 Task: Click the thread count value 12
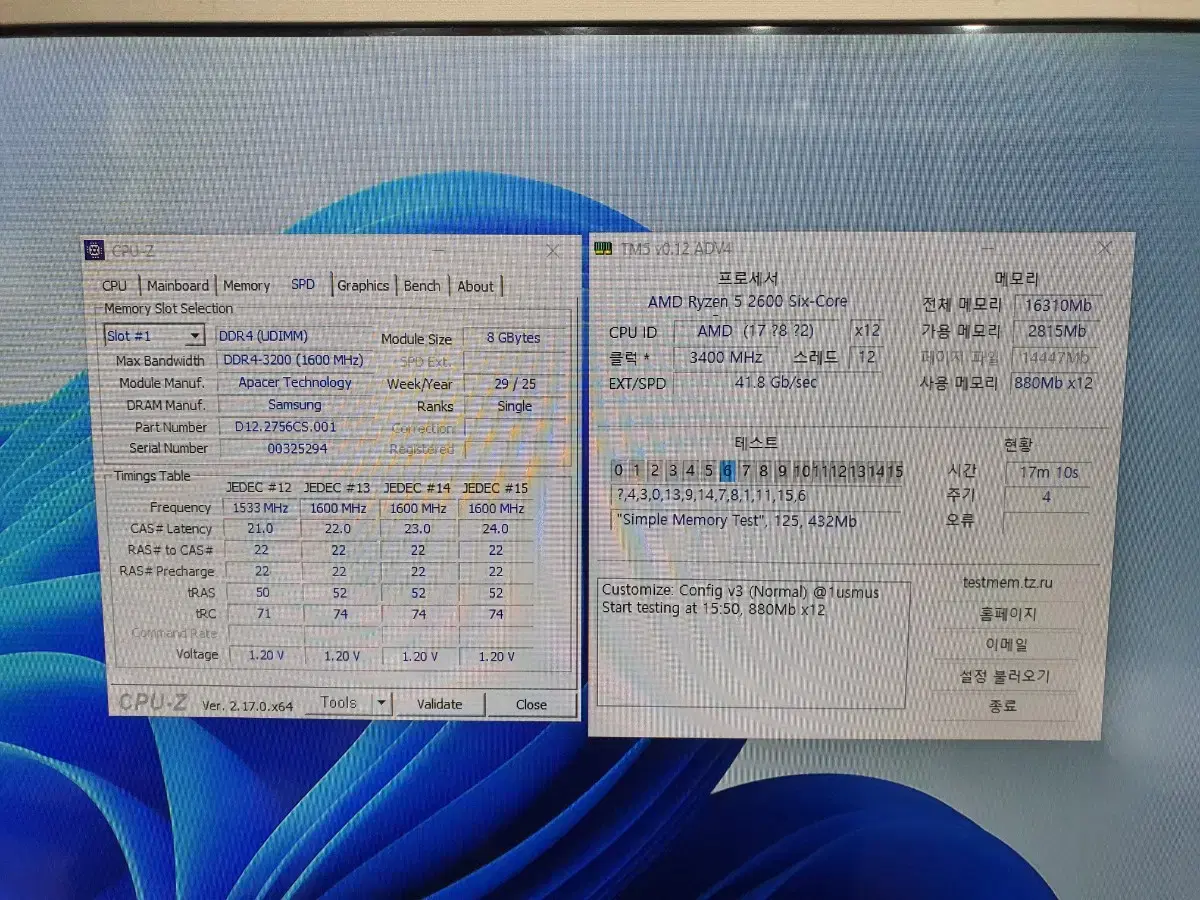tap(865, 357)
